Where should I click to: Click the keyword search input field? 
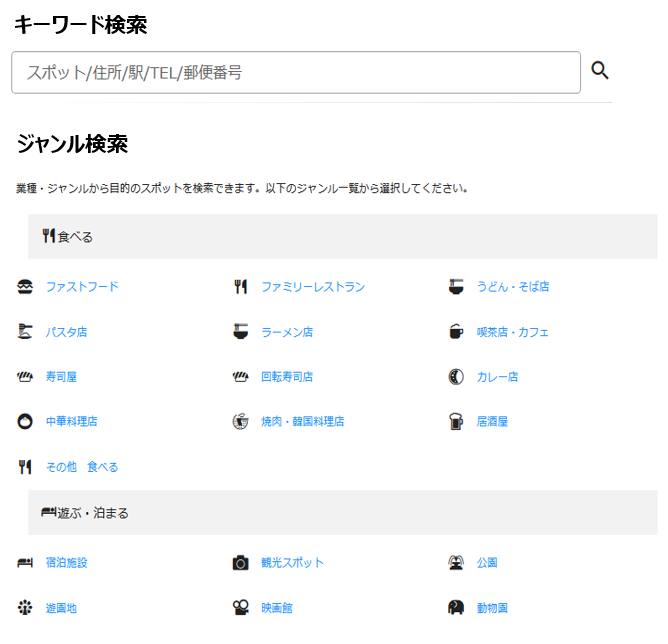pos(296,72)
